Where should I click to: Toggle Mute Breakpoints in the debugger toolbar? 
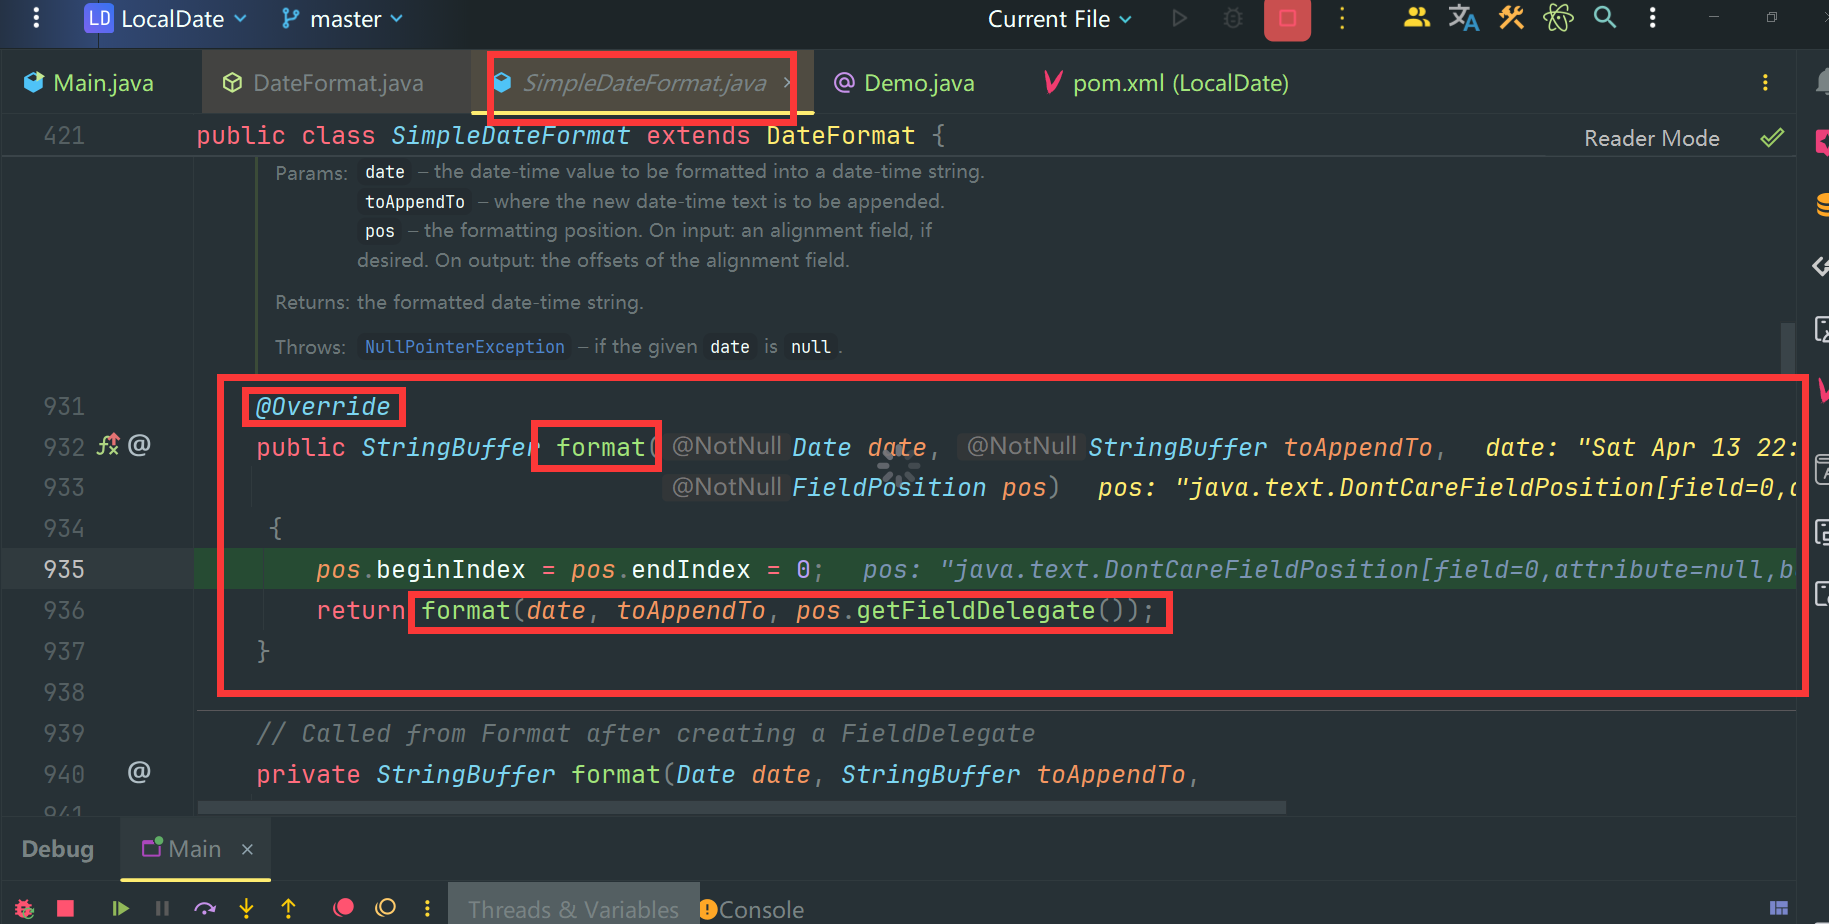[x=385, y=908]
